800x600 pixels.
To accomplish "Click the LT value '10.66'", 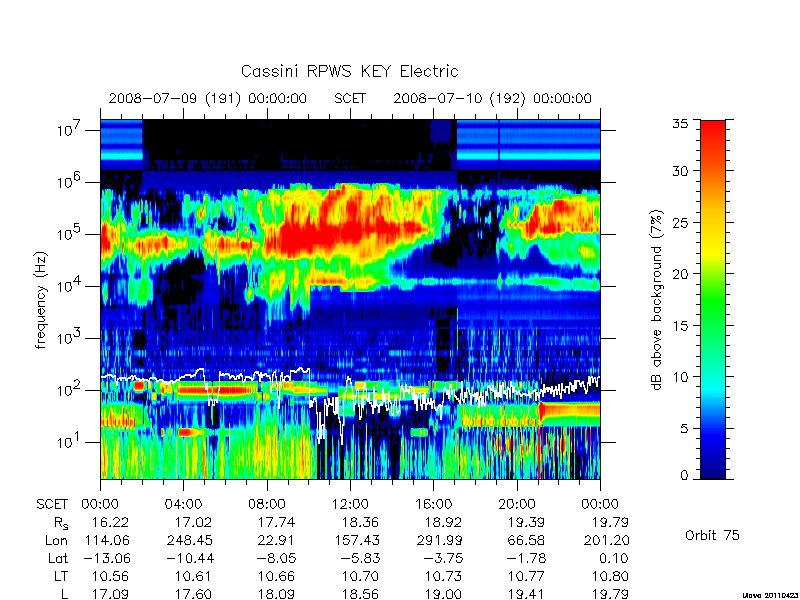I will coord(276,577).
